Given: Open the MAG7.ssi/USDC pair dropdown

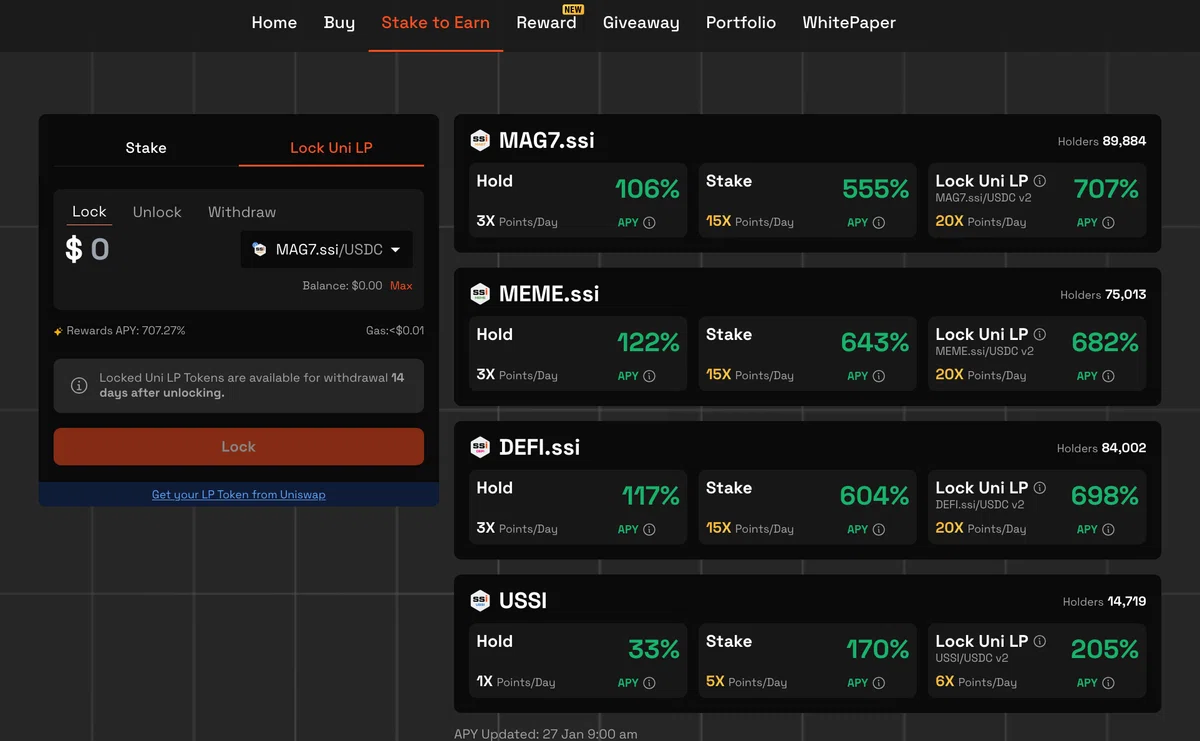Looking at the screenshot, I should (x=326, y=249).
